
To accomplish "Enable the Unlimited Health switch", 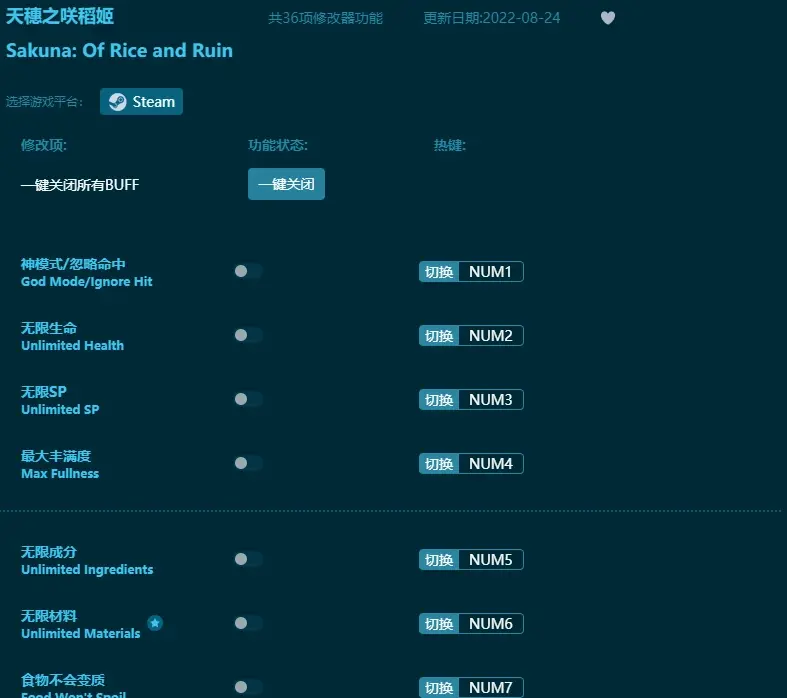I will pos(248,335).
